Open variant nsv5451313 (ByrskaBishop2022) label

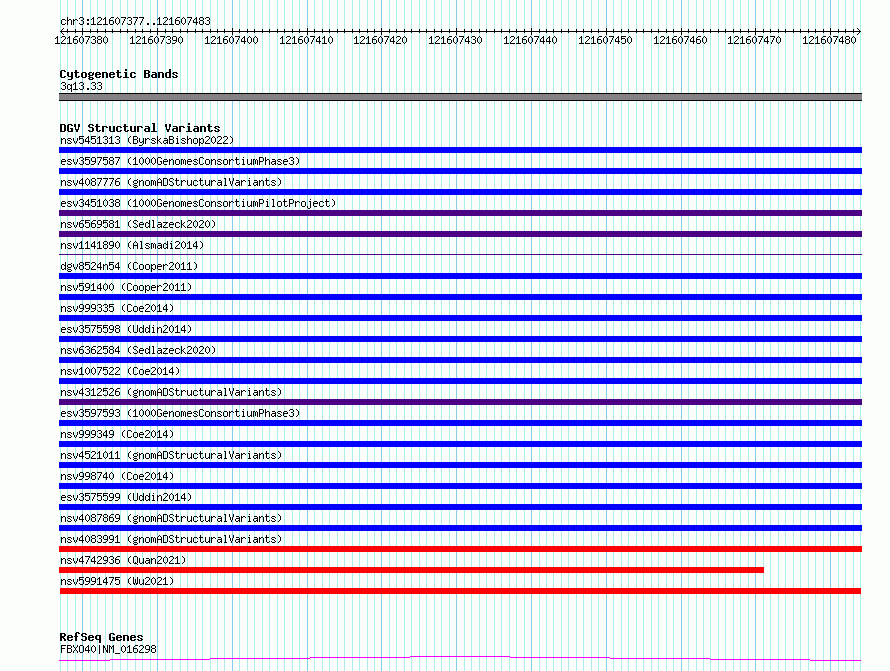(146, 140)
